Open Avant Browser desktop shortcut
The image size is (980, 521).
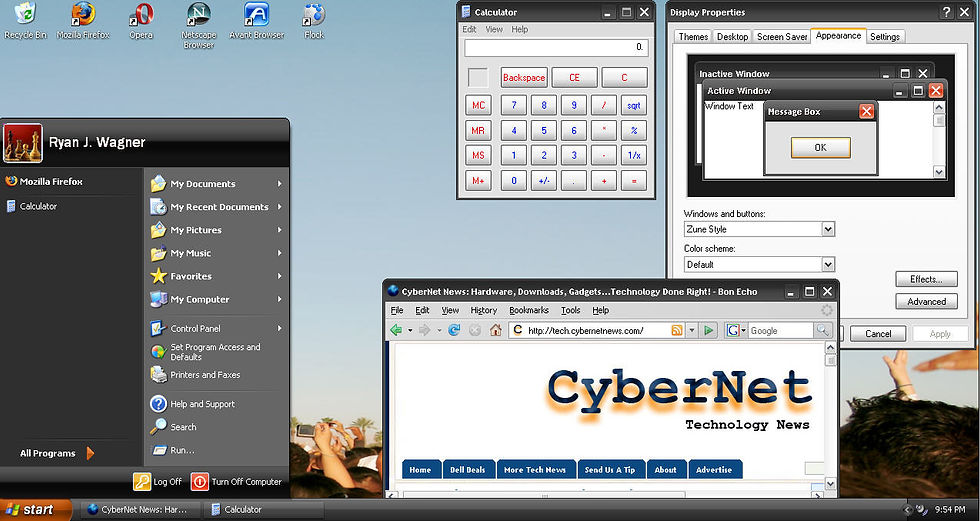(x=257, y=20)
